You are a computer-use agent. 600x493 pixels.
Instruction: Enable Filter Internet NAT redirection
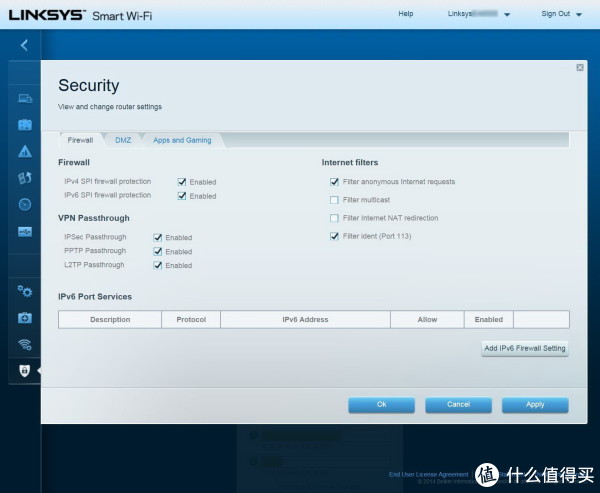pyautogui.click(x=334, y=218)
